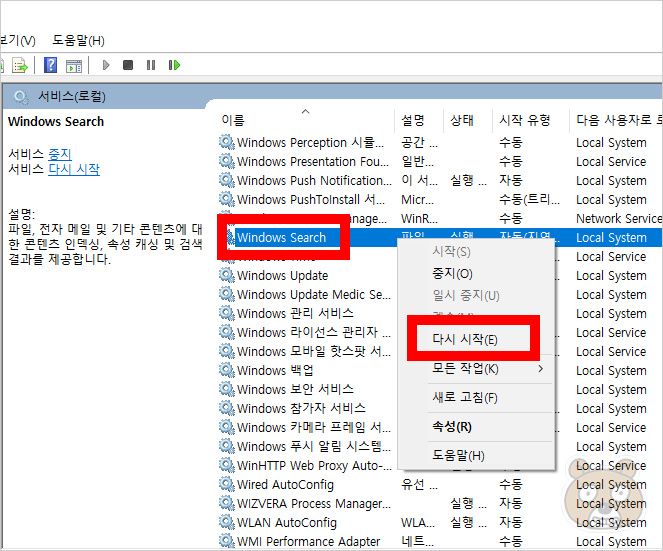Select Windows 백업 service row
The height and width of the screenshot is (551, 663).
[275, 370]
